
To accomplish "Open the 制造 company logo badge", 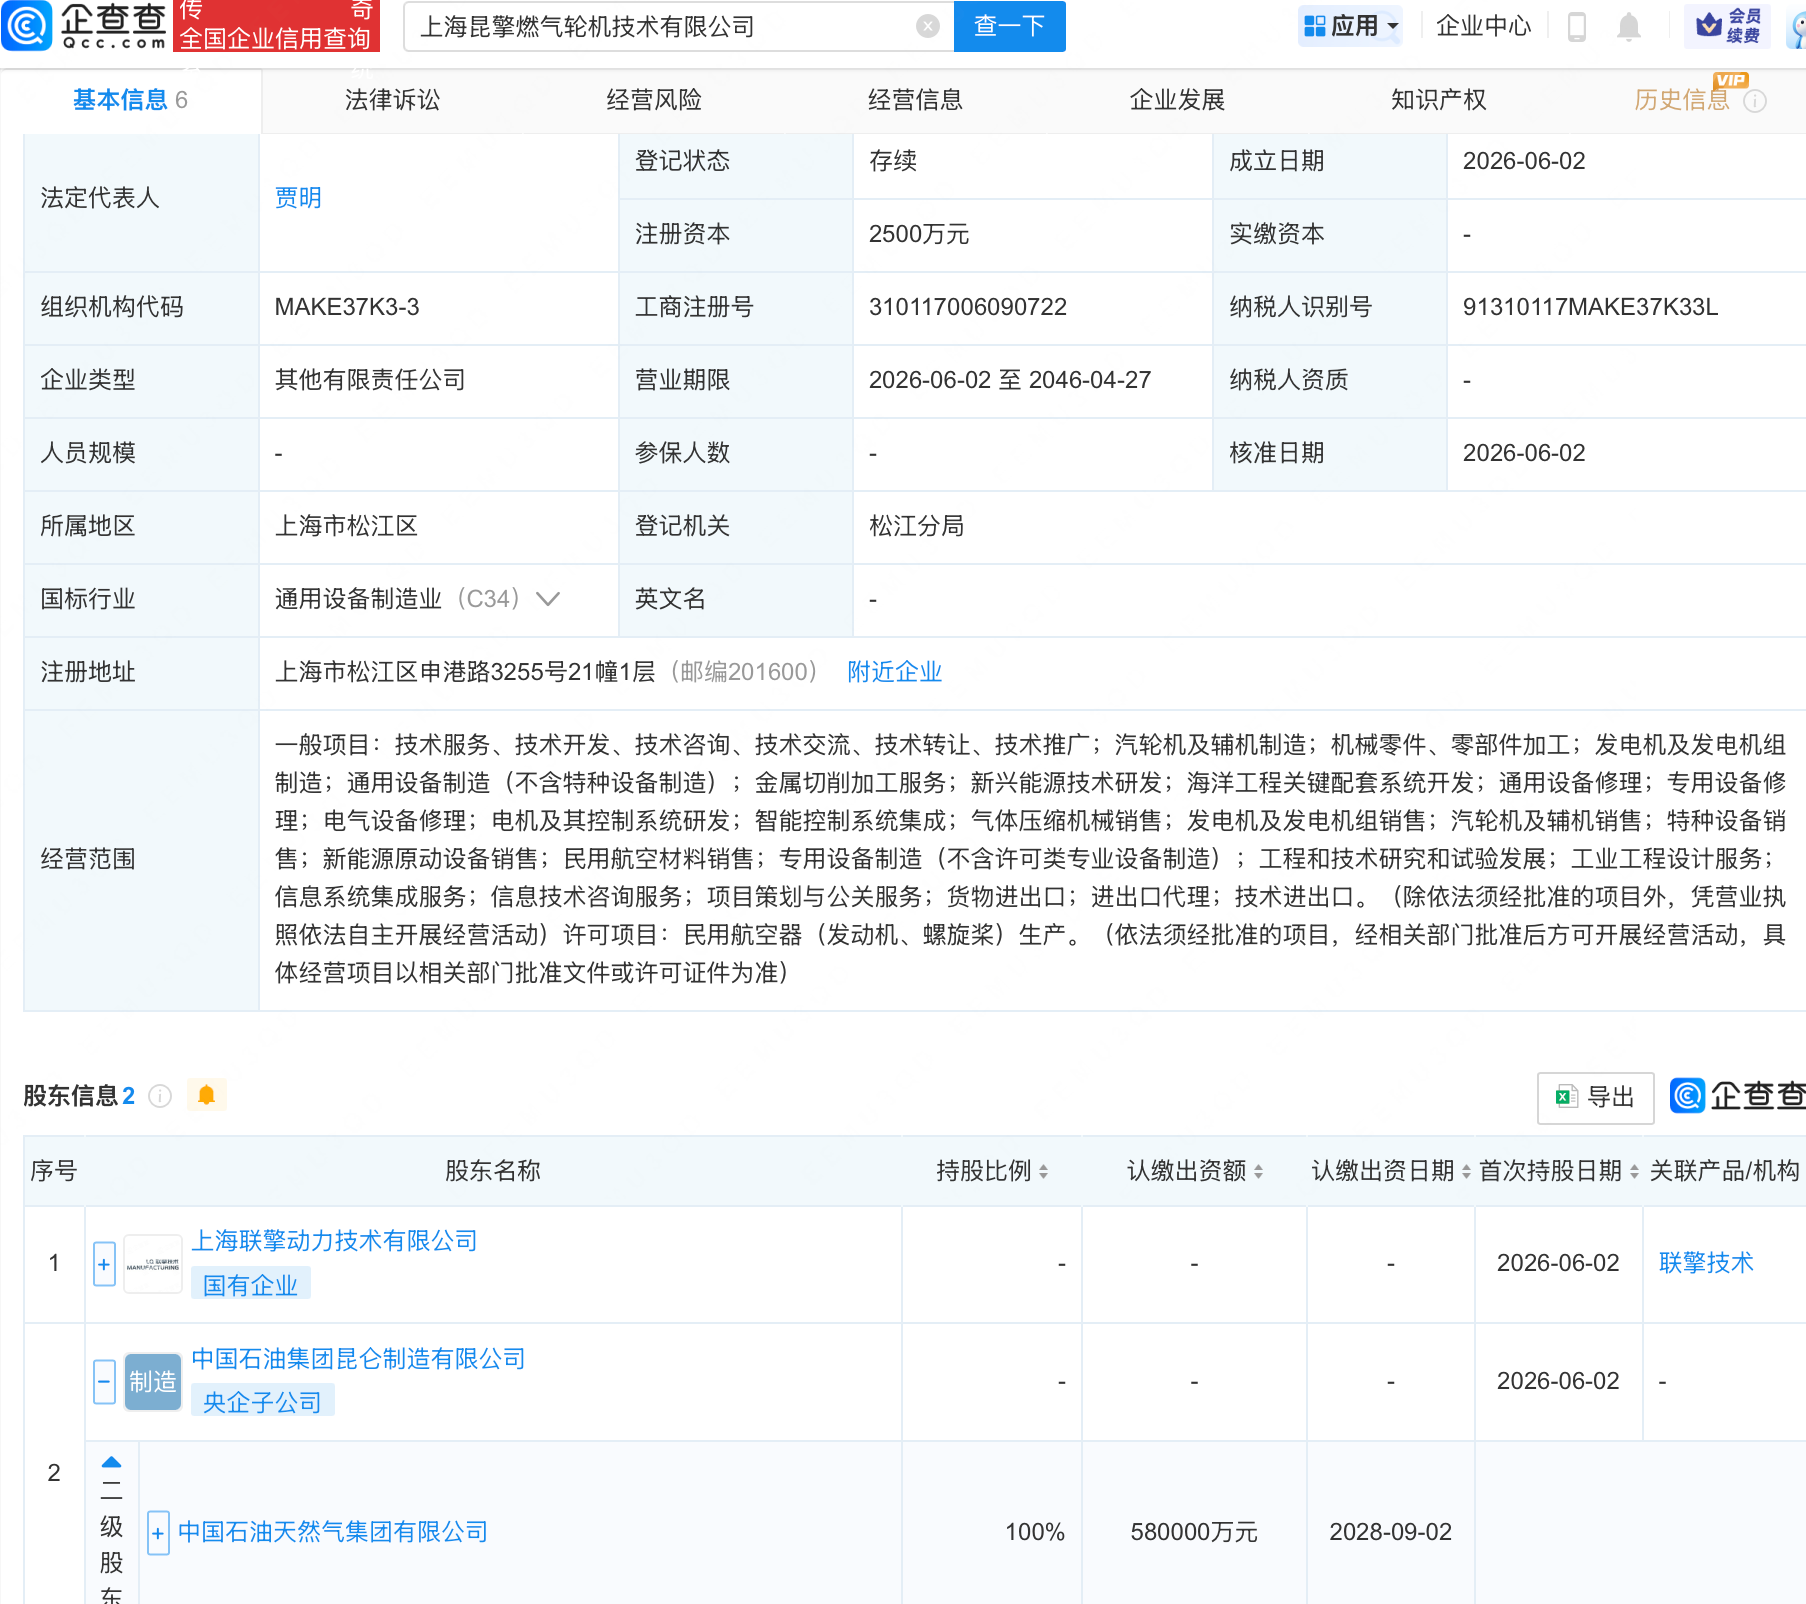I will [x=152, y=1382].
